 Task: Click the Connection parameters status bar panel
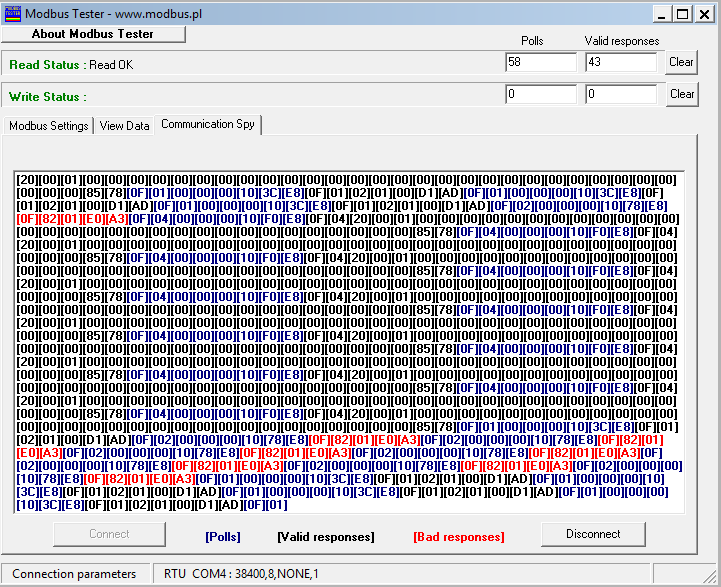point(75,574)
